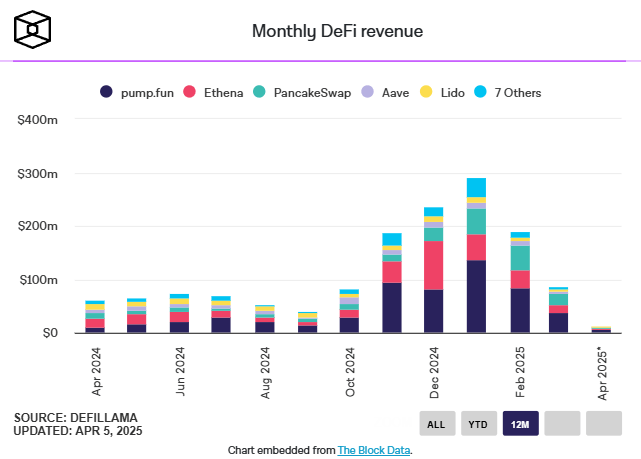Image resolution: width=641 pixels, height=459 pixels.
Task: Click the Dec 2024 stacked bar
Action: (x=433, y=270)
